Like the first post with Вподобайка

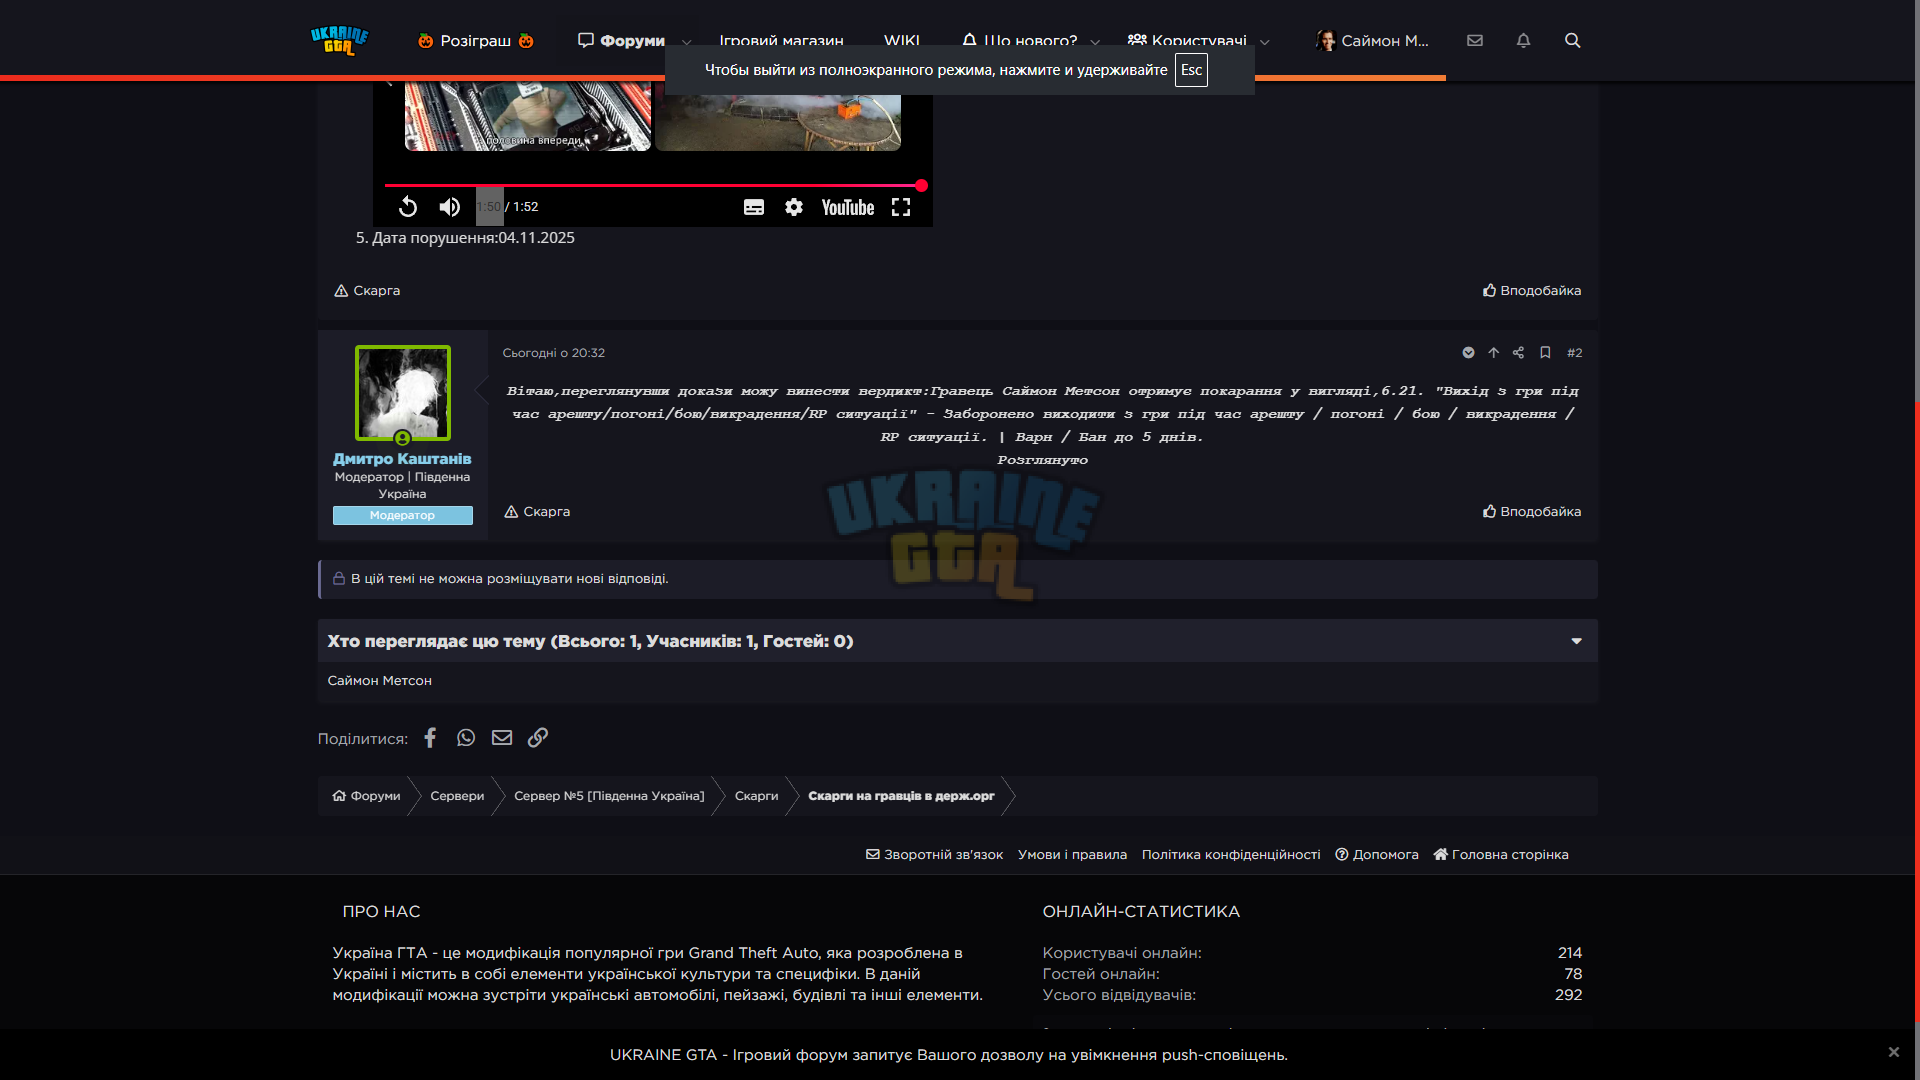coord(1532,291)
